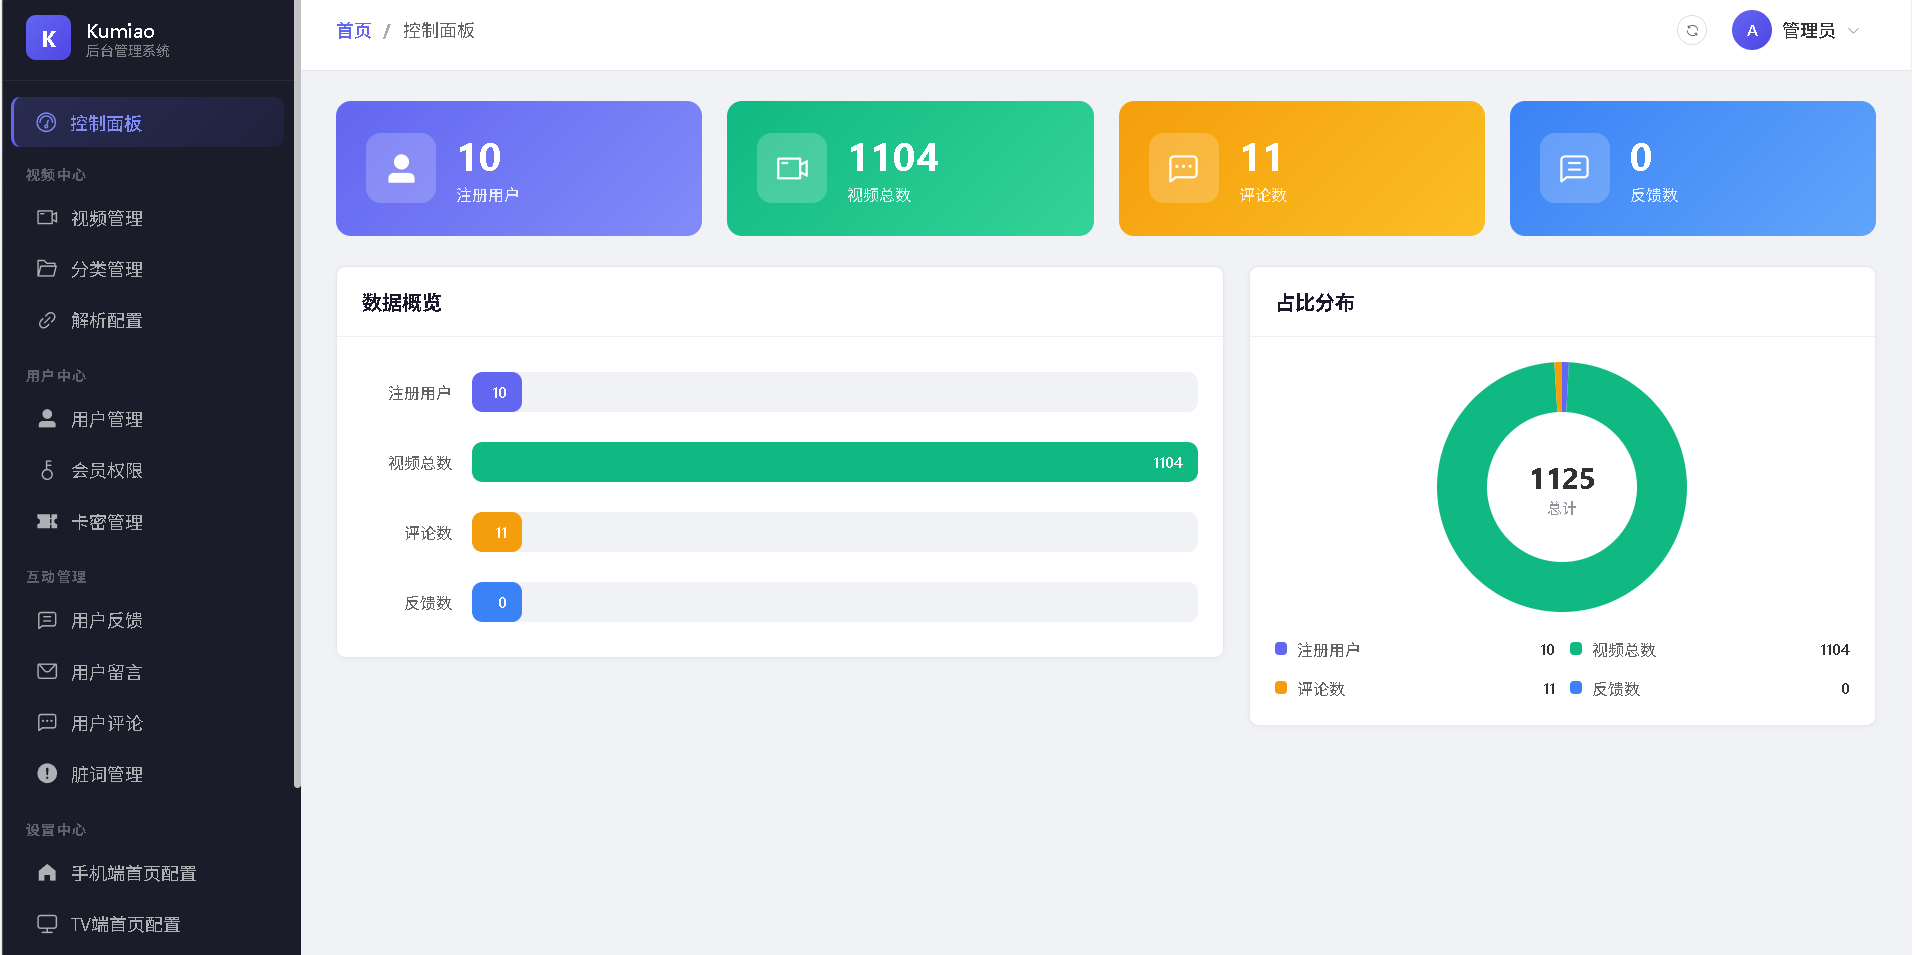Open 视频管理 in sidebar
Viewport: 1915px width, 955px height.
[148, 218]
